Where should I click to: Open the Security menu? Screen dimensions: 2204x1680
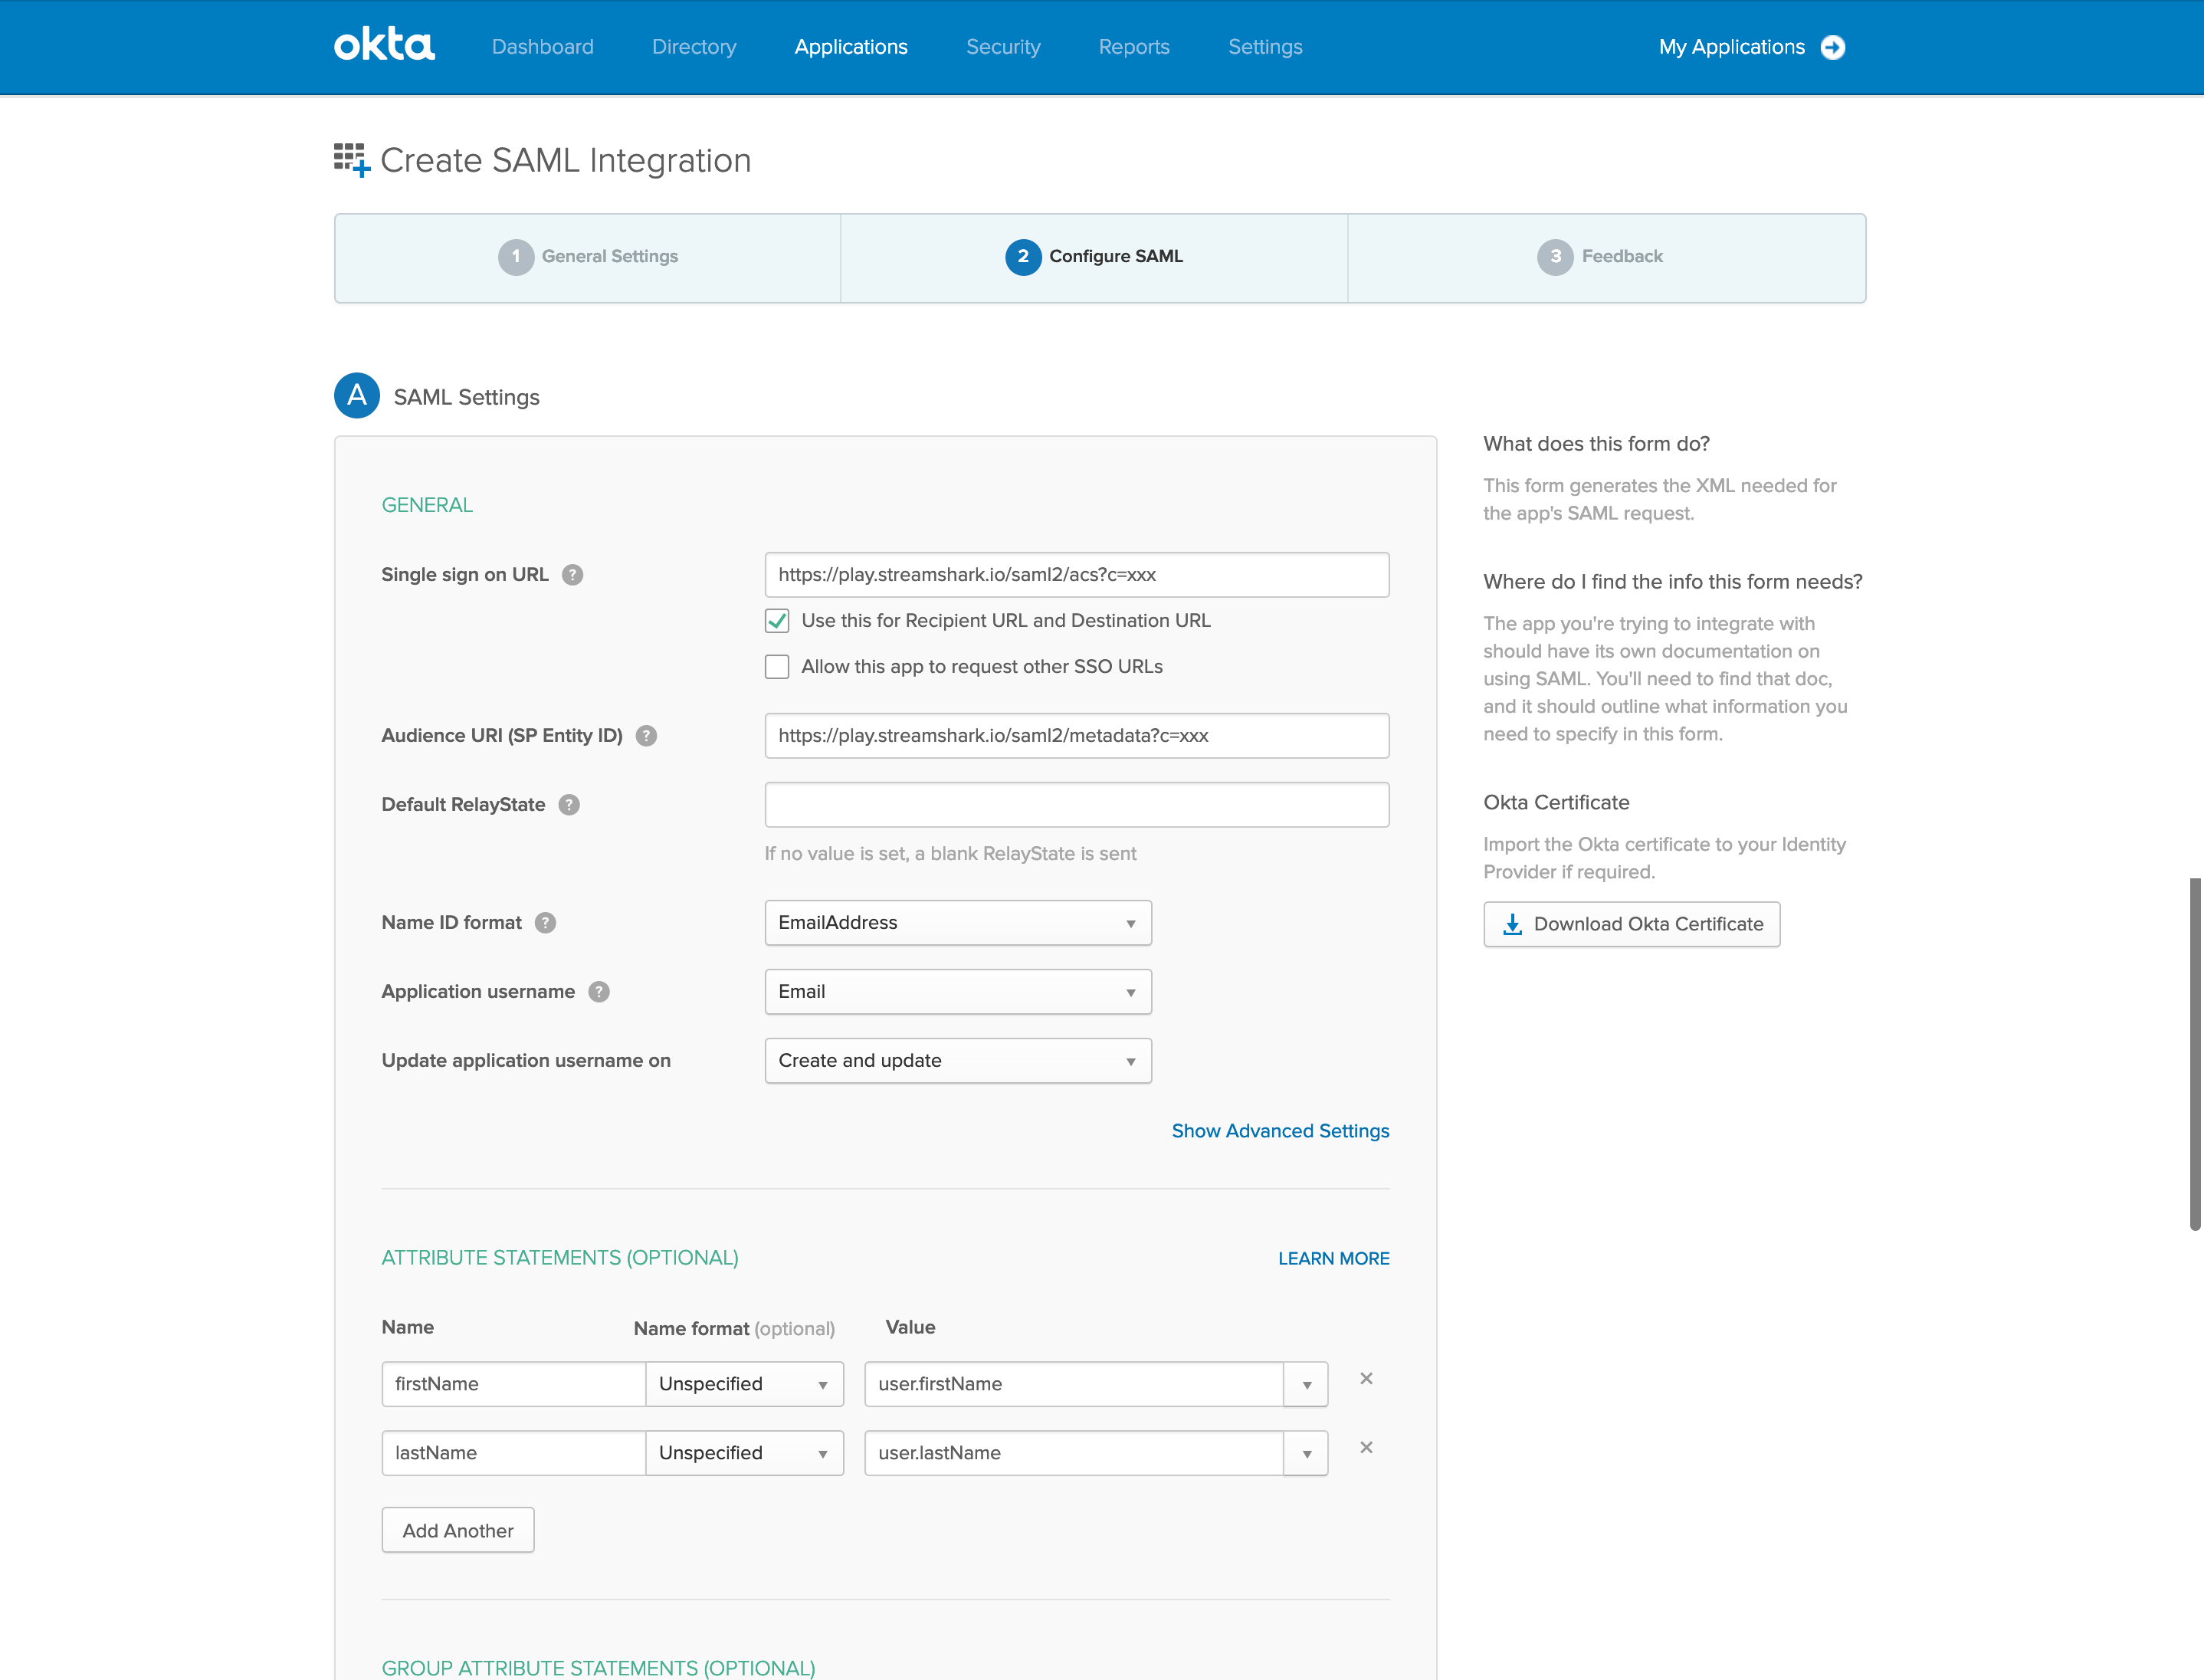coord(1003,47)
